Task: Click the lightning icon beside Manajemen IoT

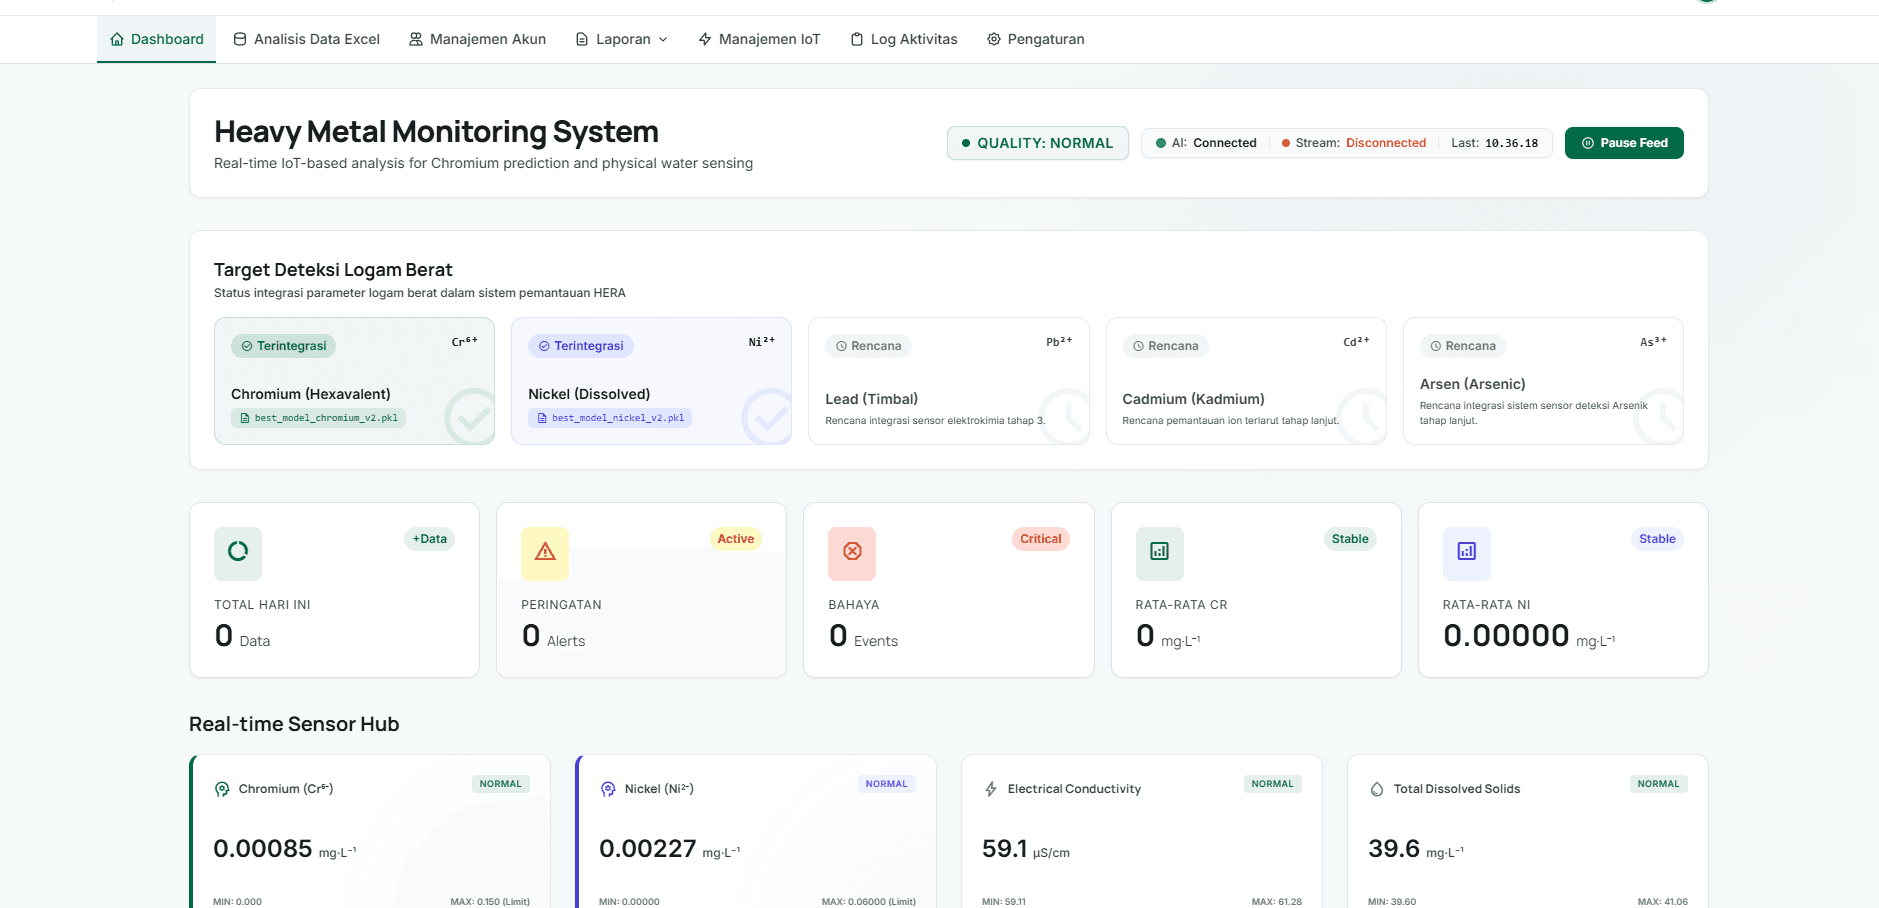Action: tap(705, 39)
